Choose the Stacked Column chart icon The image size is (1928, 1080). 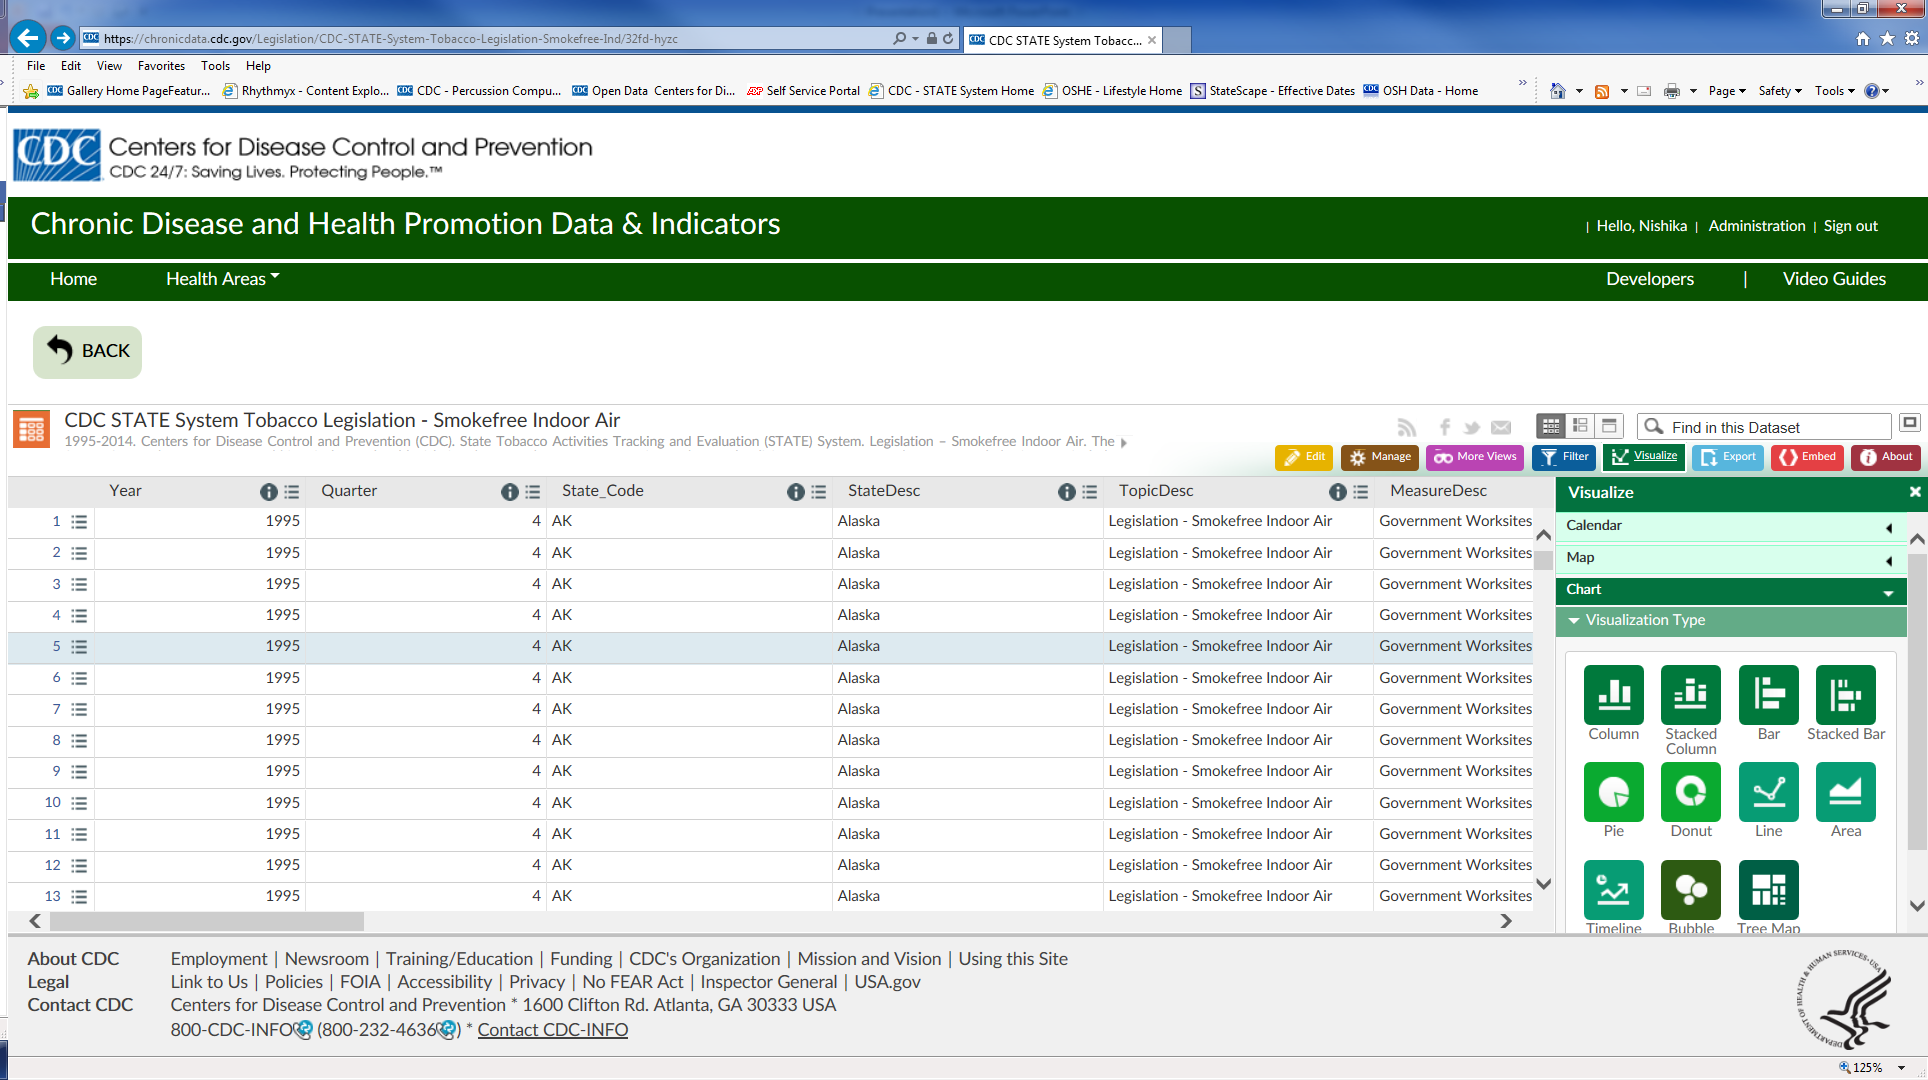coord(1690,695)
